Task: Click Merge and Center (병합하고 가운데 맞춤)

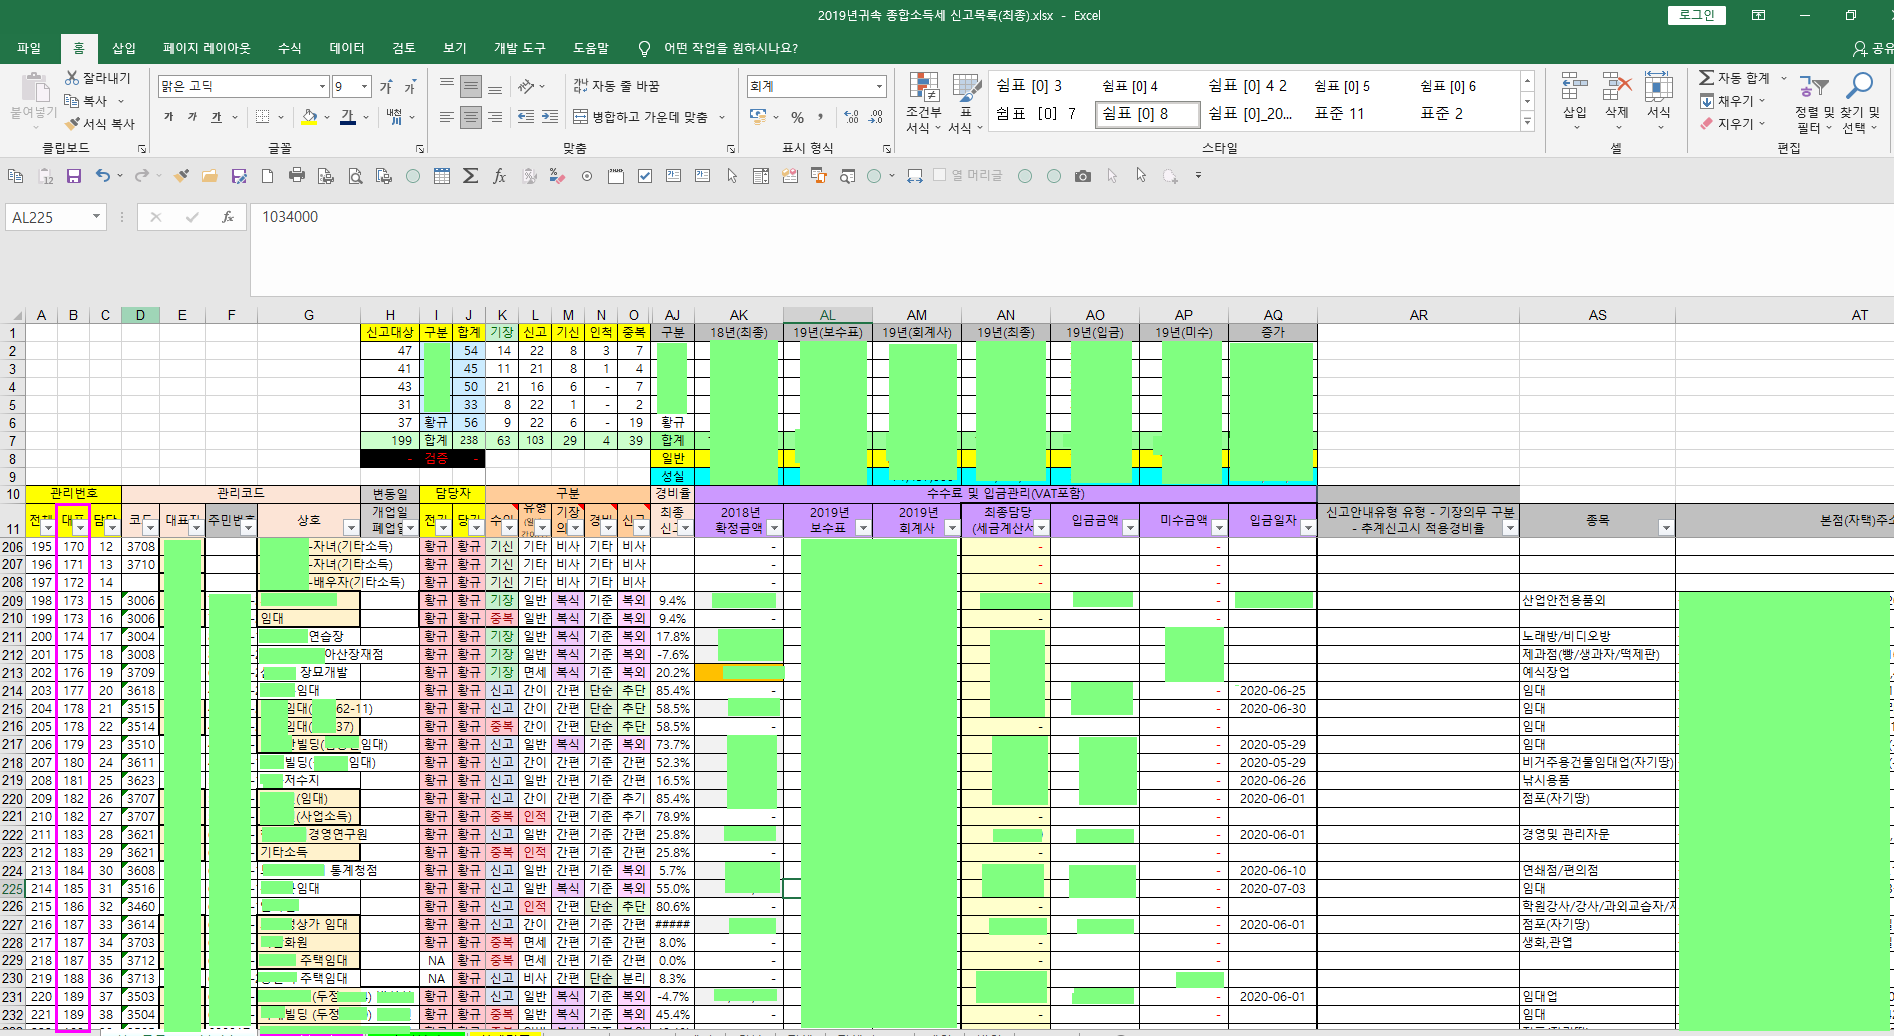Action: click(x=640, y=117)
